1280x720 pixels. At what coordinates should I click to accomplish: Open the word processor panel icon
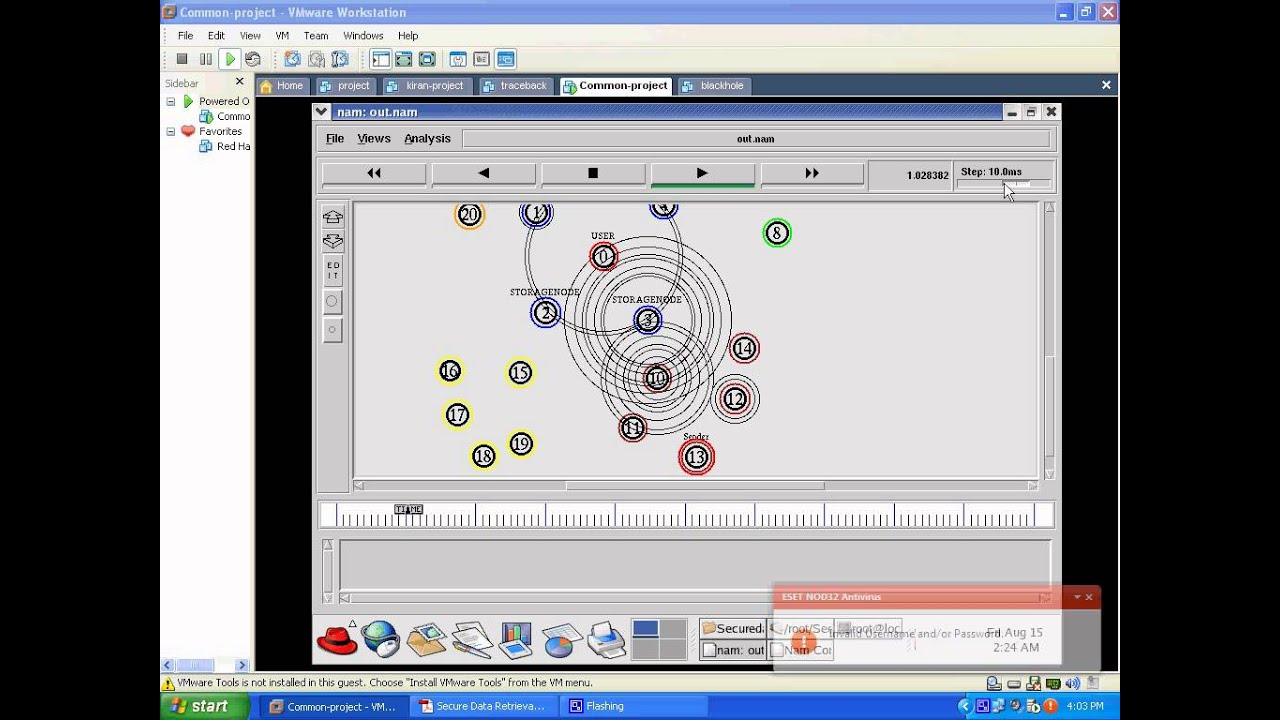tap(471, 639)
